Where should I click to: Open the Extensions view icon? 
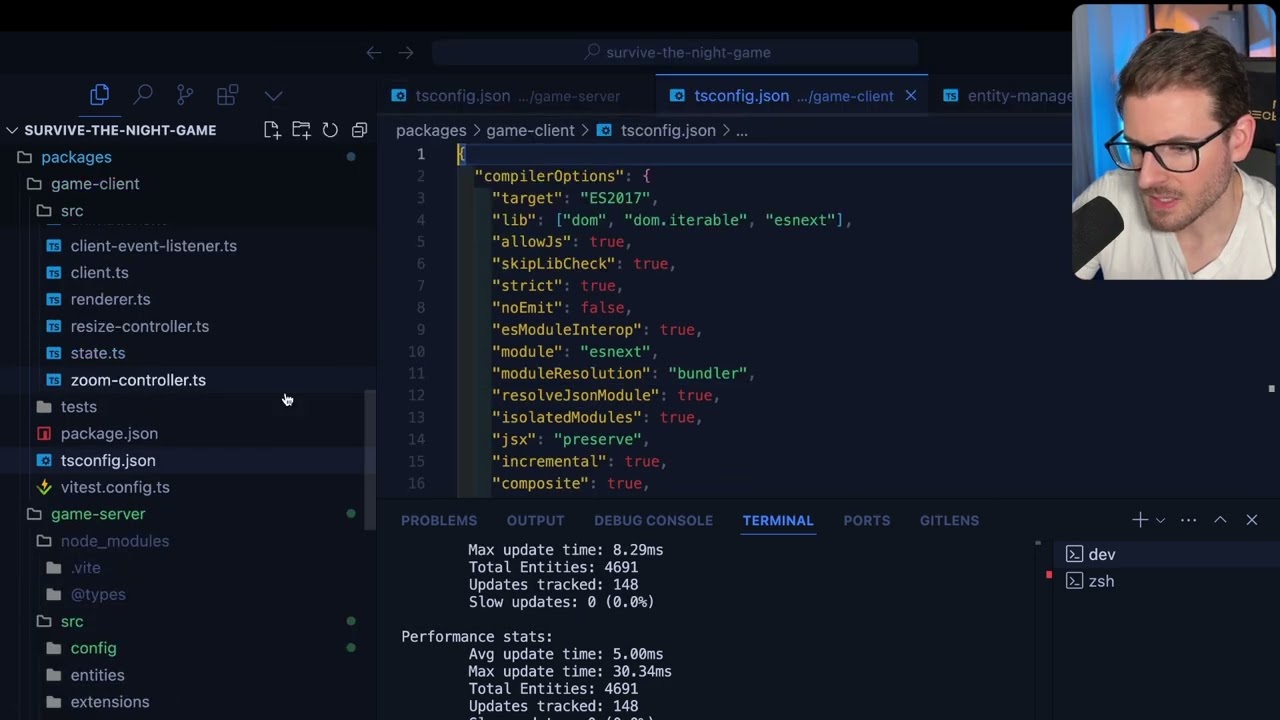(x=227, y=95)
